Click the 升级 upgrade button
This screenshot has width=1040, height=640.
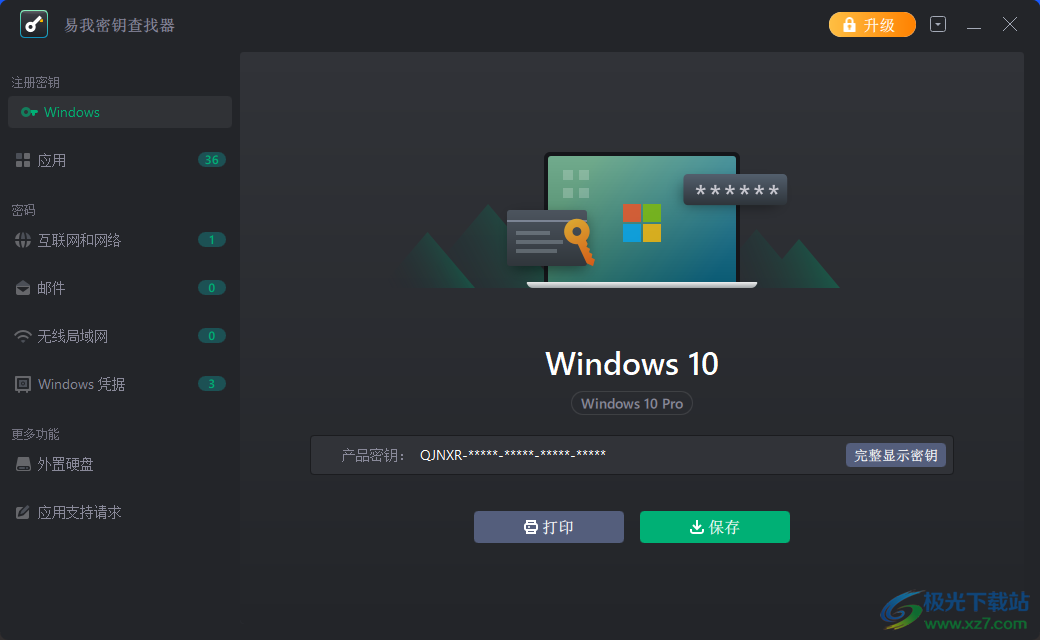coord(872,25)
